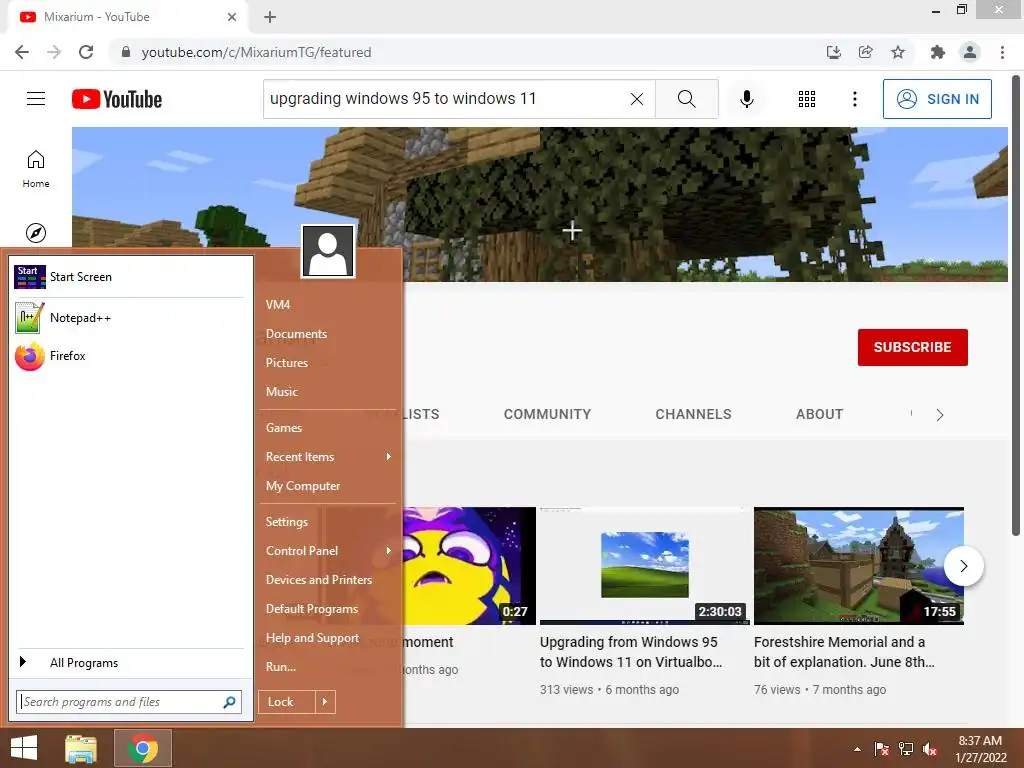The width and height of the screenshot is (1024, 768).
Task: Click the Lock button
Action: (287, 702)
